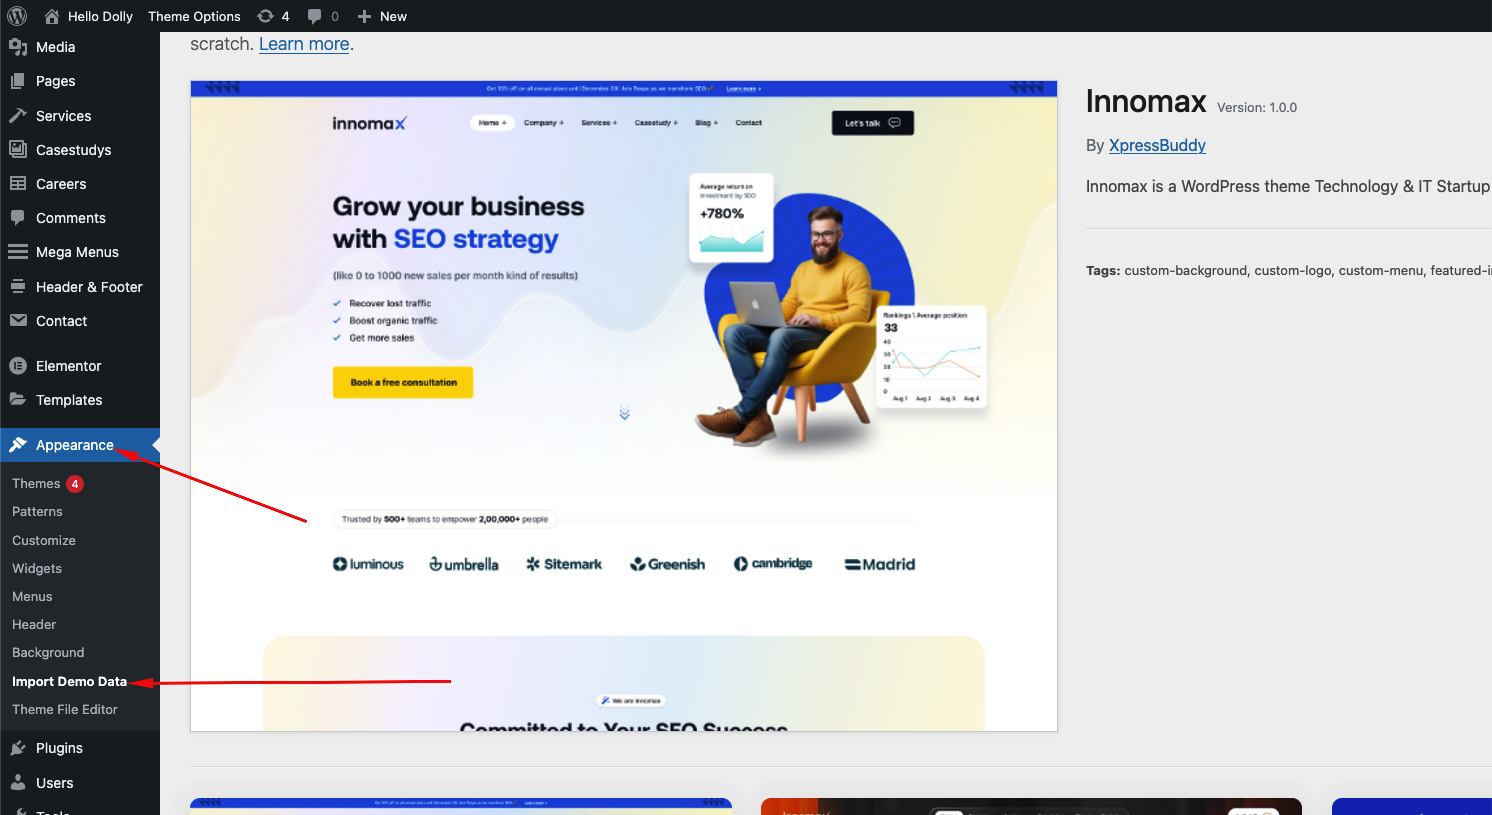Screen dimensions: 1492x815
Task: Open the Elementor icon in sidebar
Action: pyautogui.click(x=18, y=366)
